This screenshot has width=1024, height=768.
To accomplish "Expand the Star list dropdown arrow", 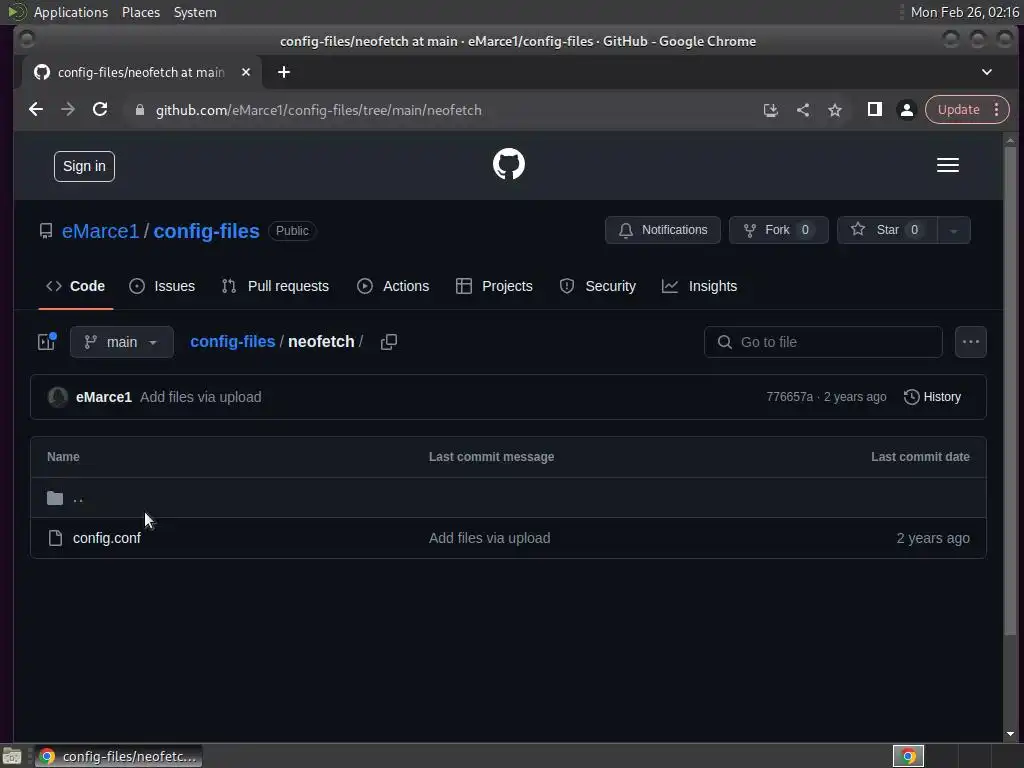I will pos(953,230).
